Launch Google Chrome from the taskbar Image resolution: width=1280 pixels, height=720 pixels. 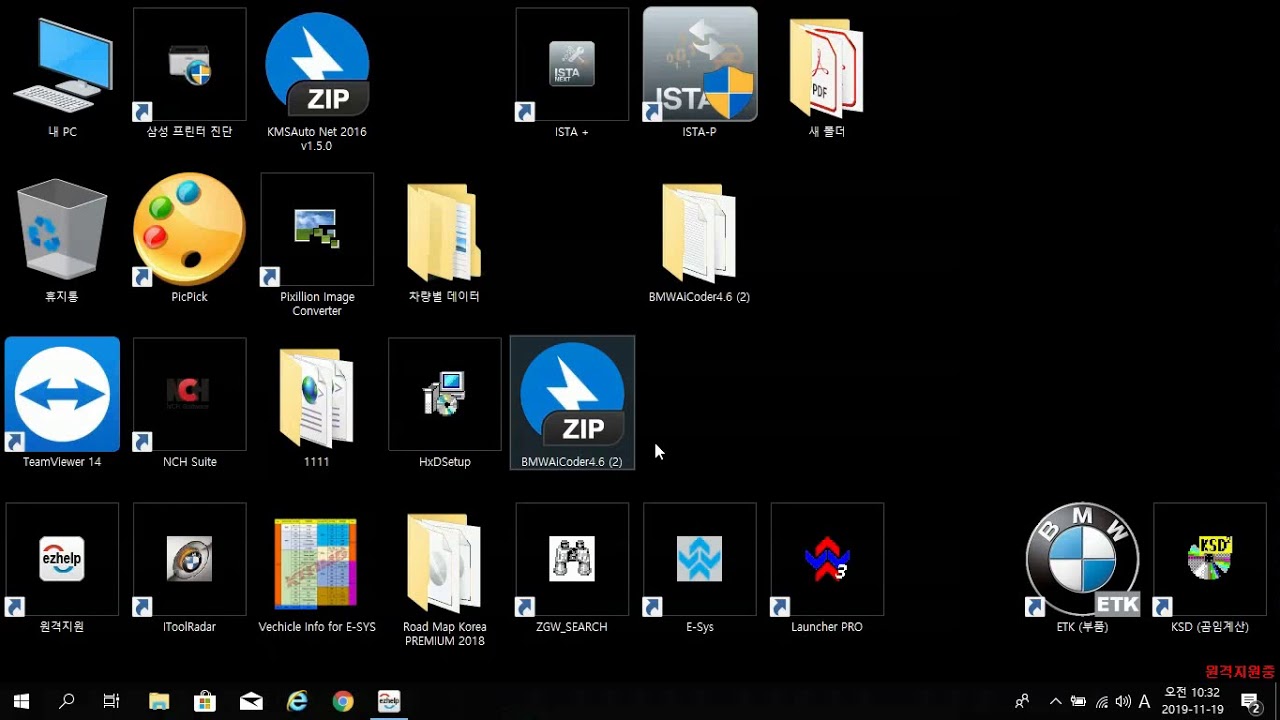(343, 701)
